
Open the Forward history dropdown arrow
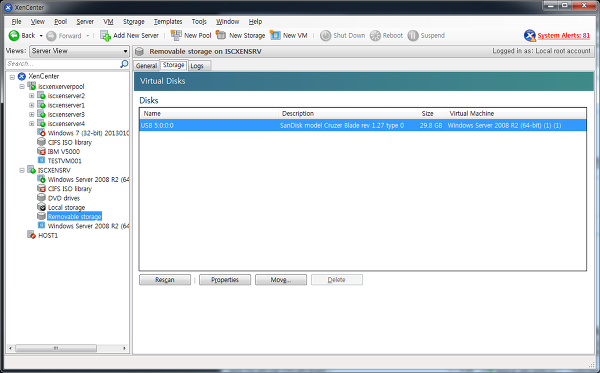click(x=87, y=36)
